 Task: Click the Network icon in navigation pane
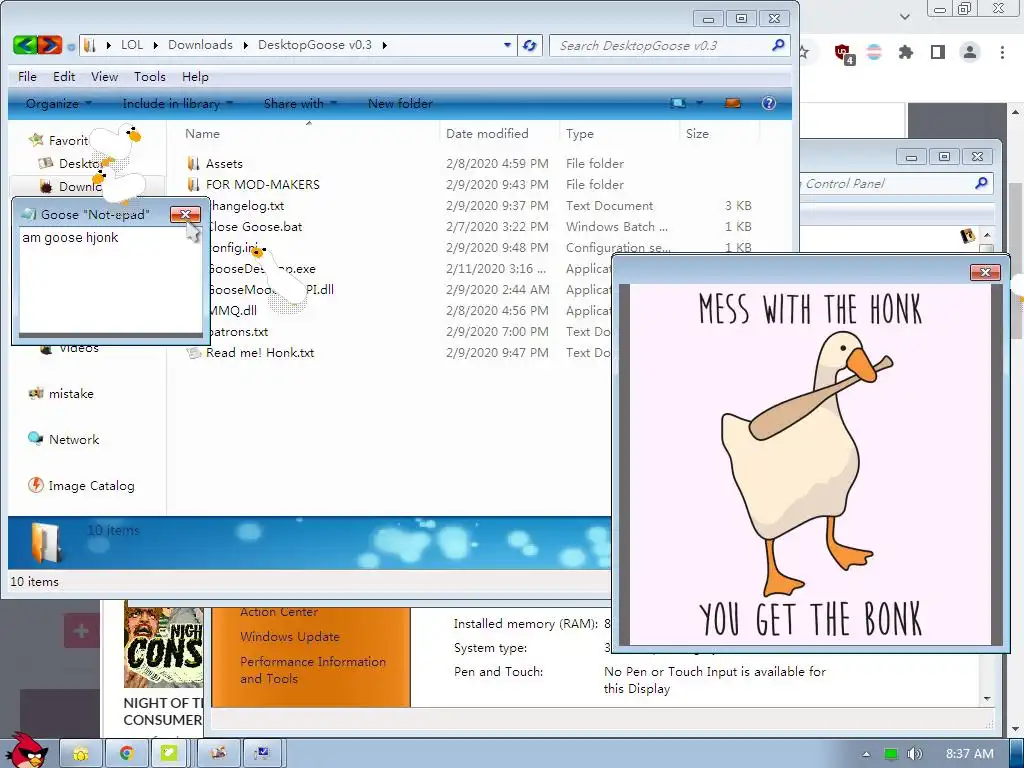click(x=35, y=439)
